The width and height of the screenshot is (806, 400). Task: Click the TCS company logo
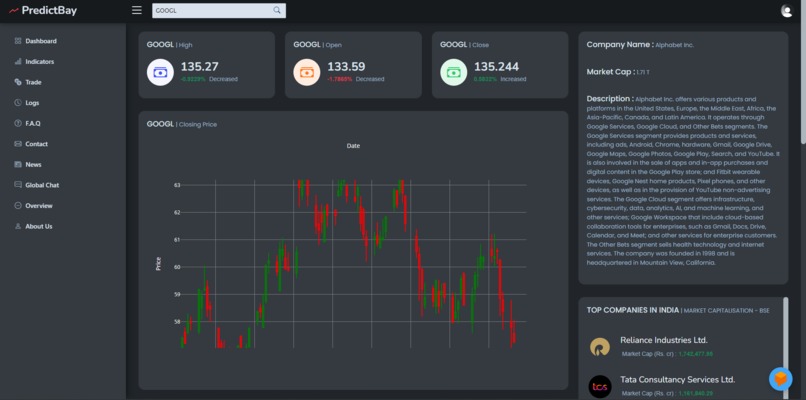(x=600, y=387)
